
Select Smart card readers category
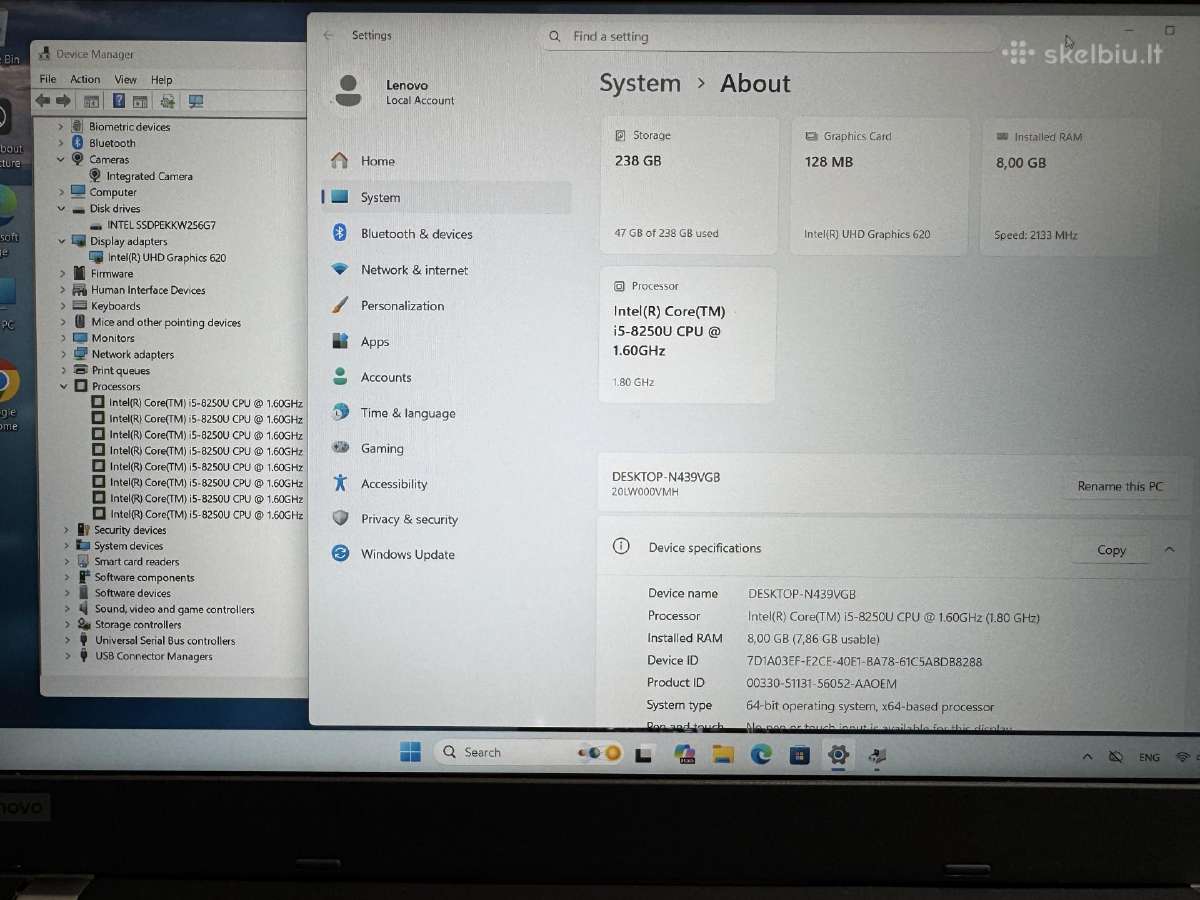pyautogui.click(x=137, y=562)
